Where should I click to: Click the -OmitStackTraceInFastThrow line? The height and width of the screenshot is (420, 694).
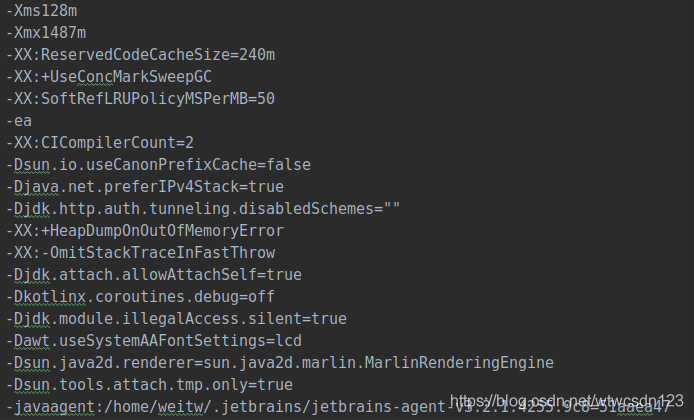point(140,253)
